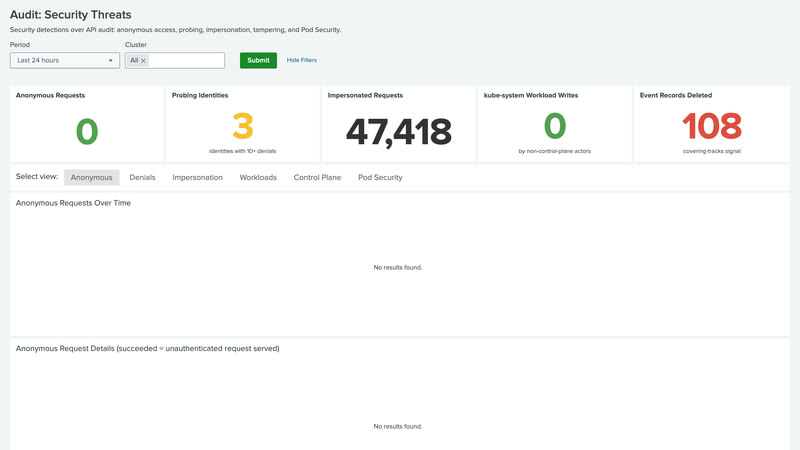Click the Audit: Security Threats dashboard title
Viewport: 800px width, 450px height.
tap(70, 15)
